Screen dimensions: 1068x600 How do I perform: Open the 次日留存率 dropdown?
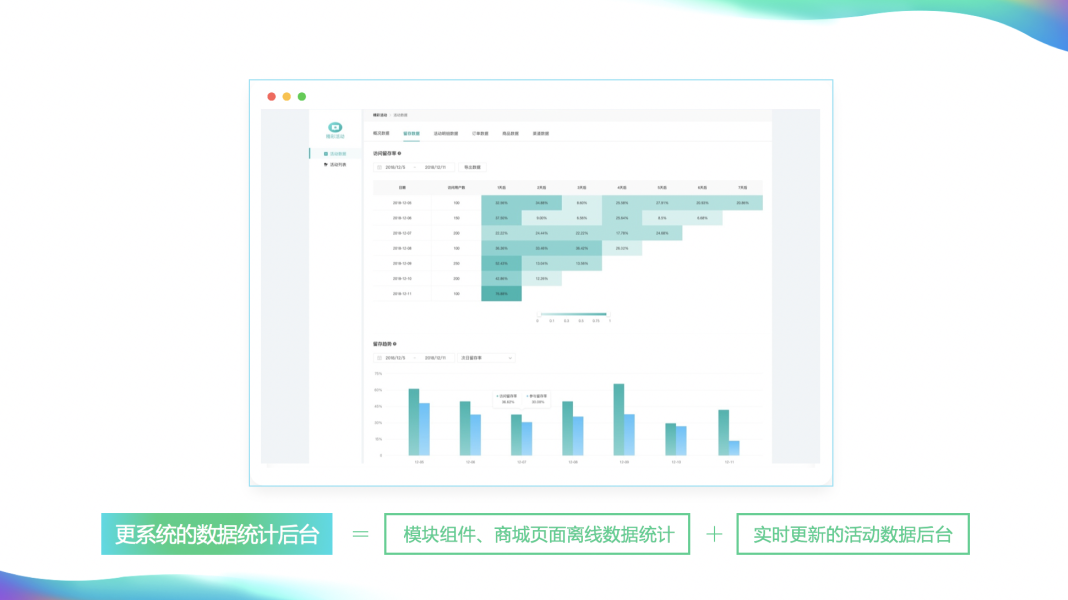point(486,357)
